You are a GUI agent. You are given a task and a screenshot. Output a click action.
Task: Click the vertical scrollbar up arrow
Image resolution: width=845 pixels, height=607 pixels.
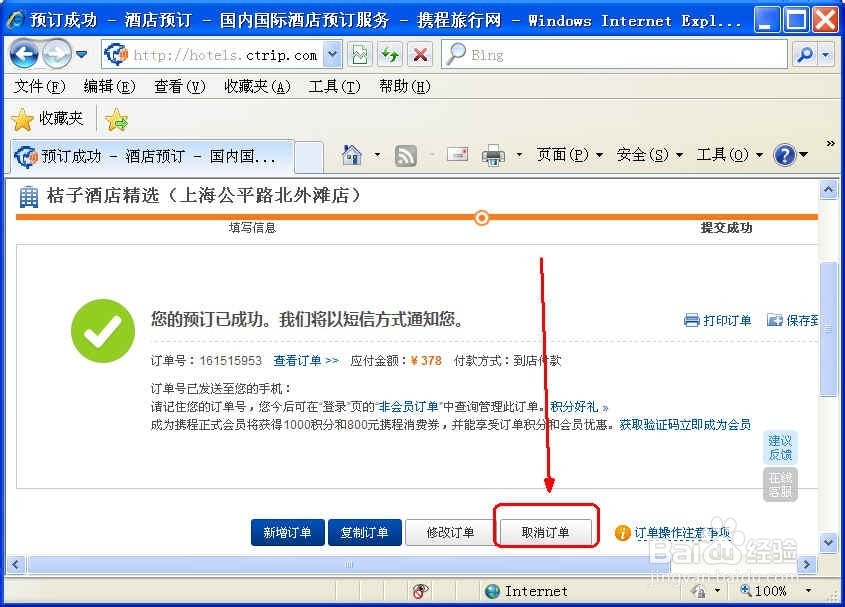(828, 190)
